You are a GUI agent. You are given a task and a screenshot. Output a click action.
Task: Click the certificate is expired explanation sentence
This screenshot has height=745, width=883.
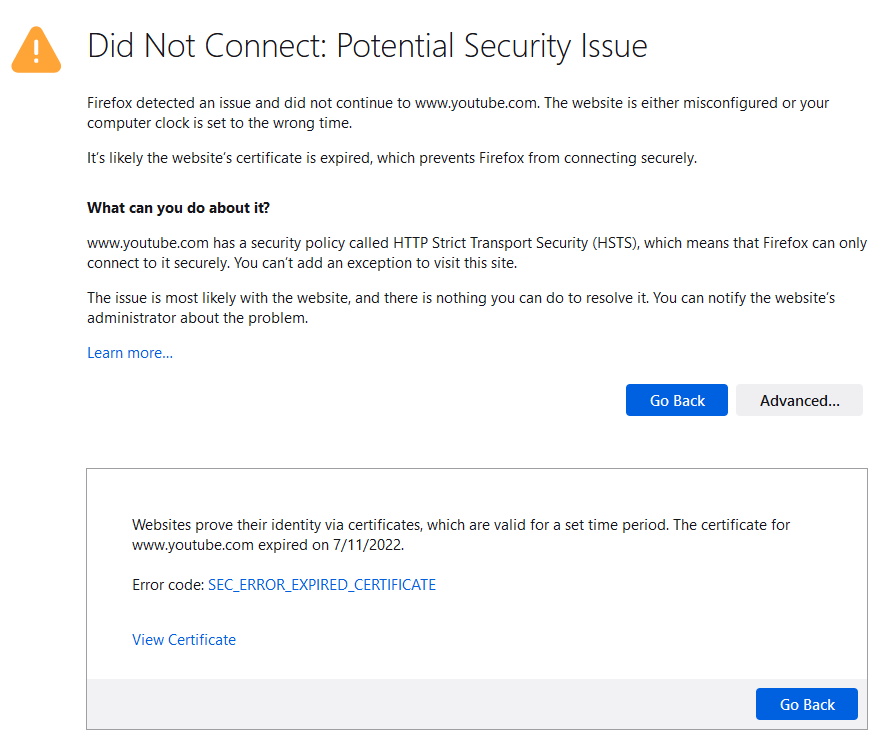pos(392,158)
